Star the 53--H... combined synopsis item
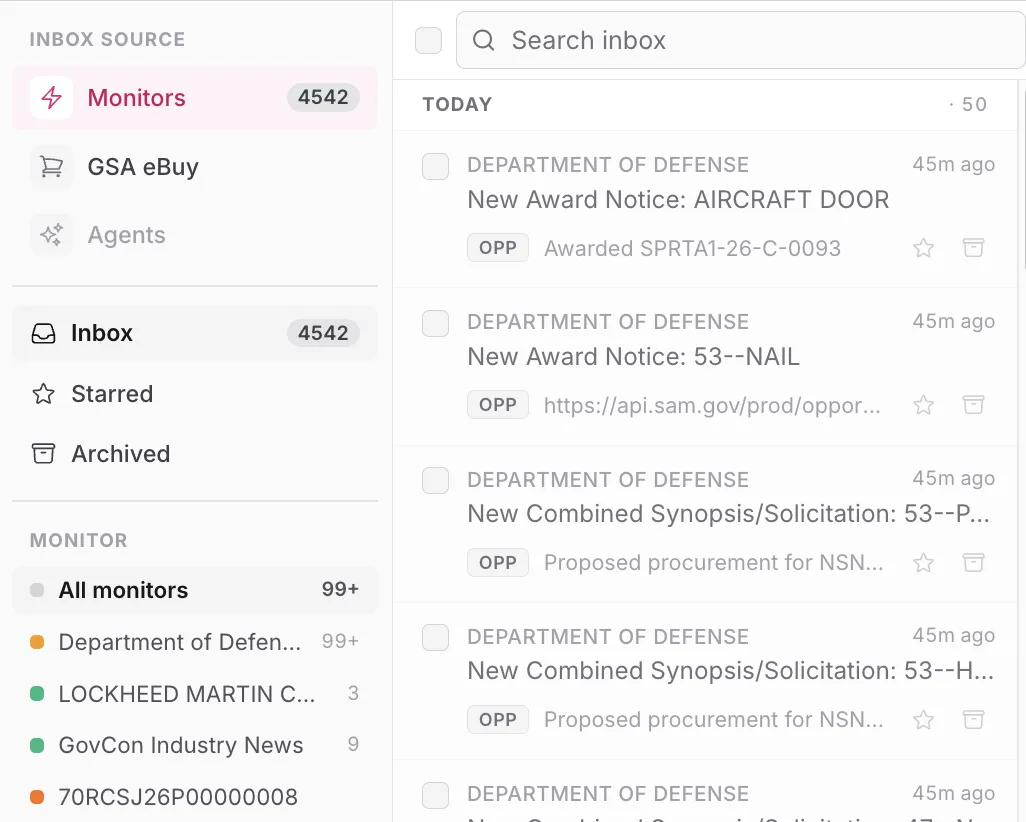Image resolution: width=1026 pixels, height=822 pixels. [x=923, y=720]
